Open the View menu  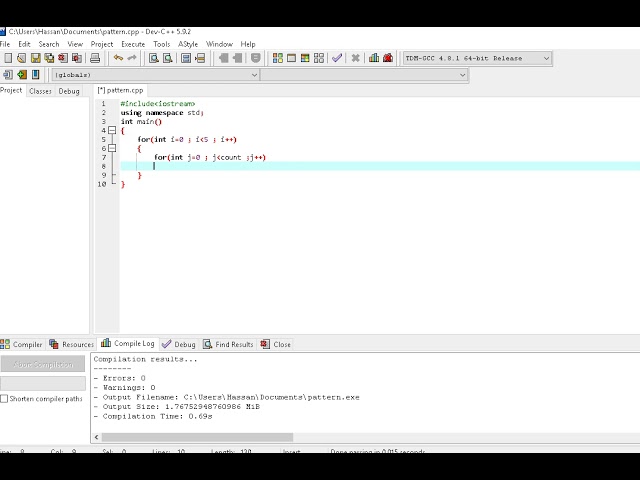coord(75,44)
